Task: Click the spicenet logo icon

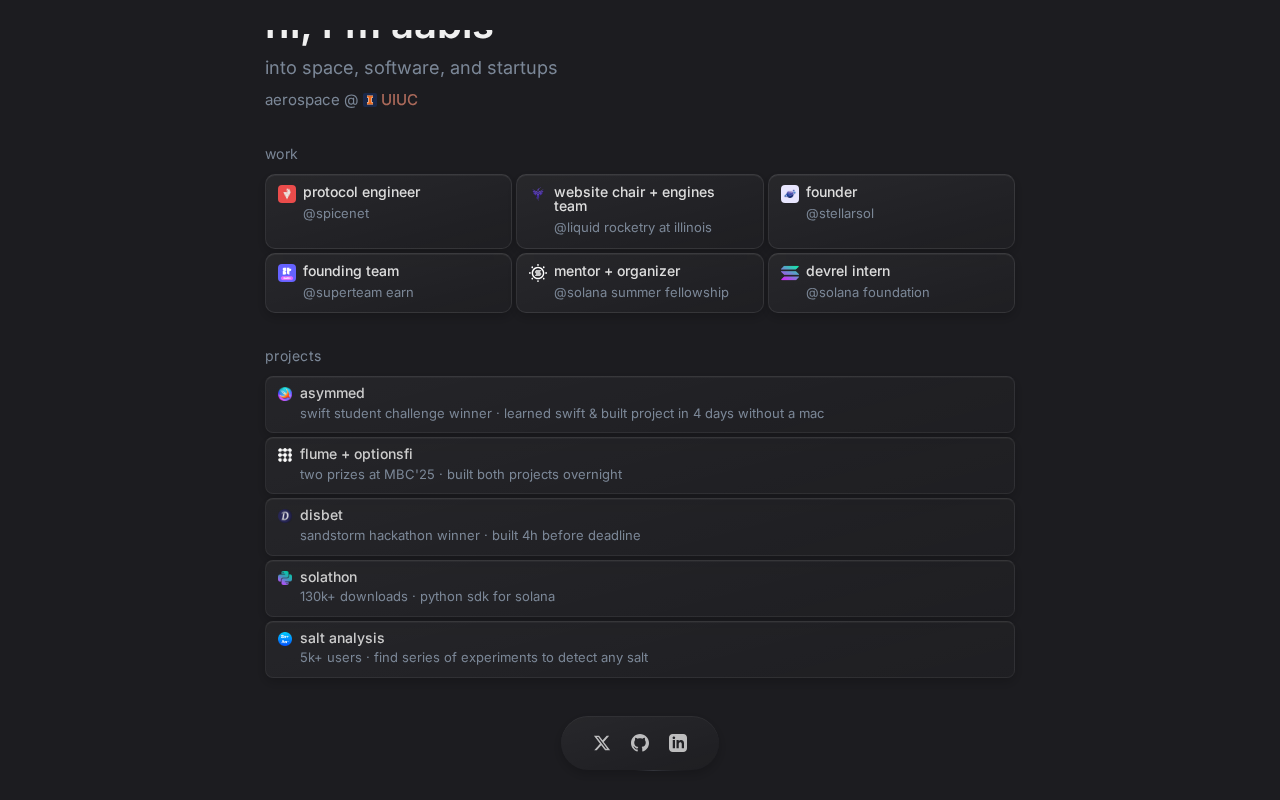Action: click(287, 194)
